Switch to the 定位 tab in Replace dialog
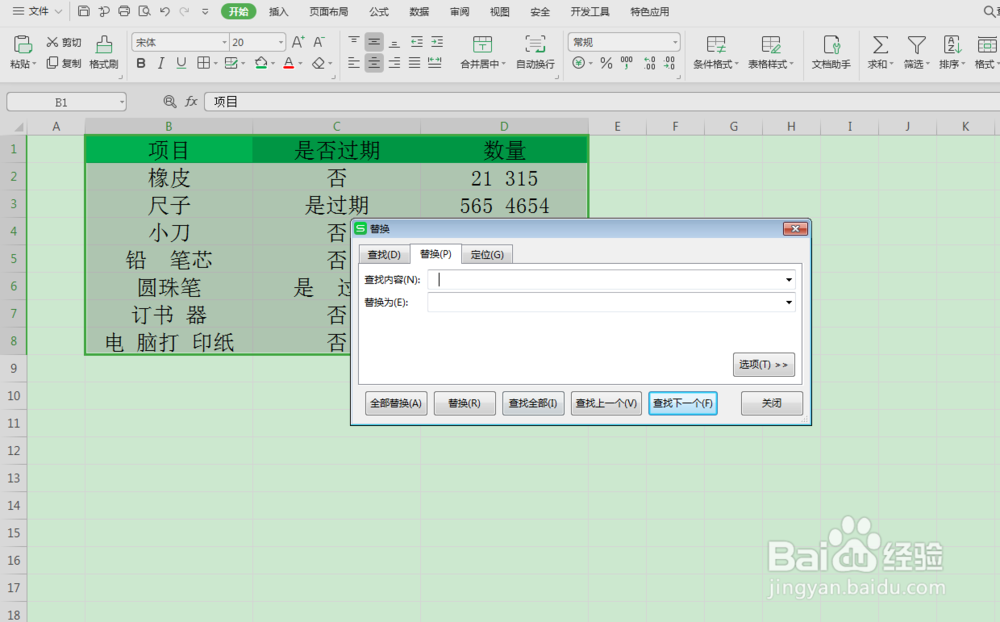 click(x=487, y=254)
